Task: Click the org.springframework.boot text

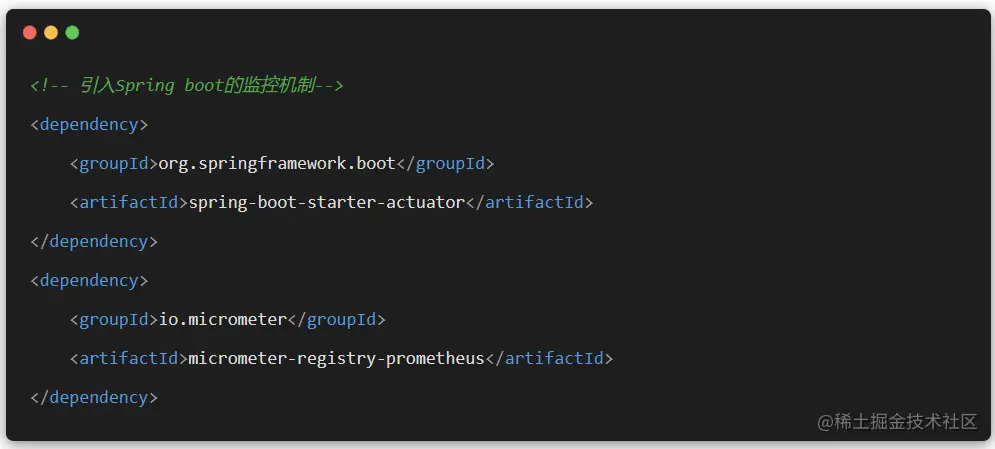Action: 277,164
